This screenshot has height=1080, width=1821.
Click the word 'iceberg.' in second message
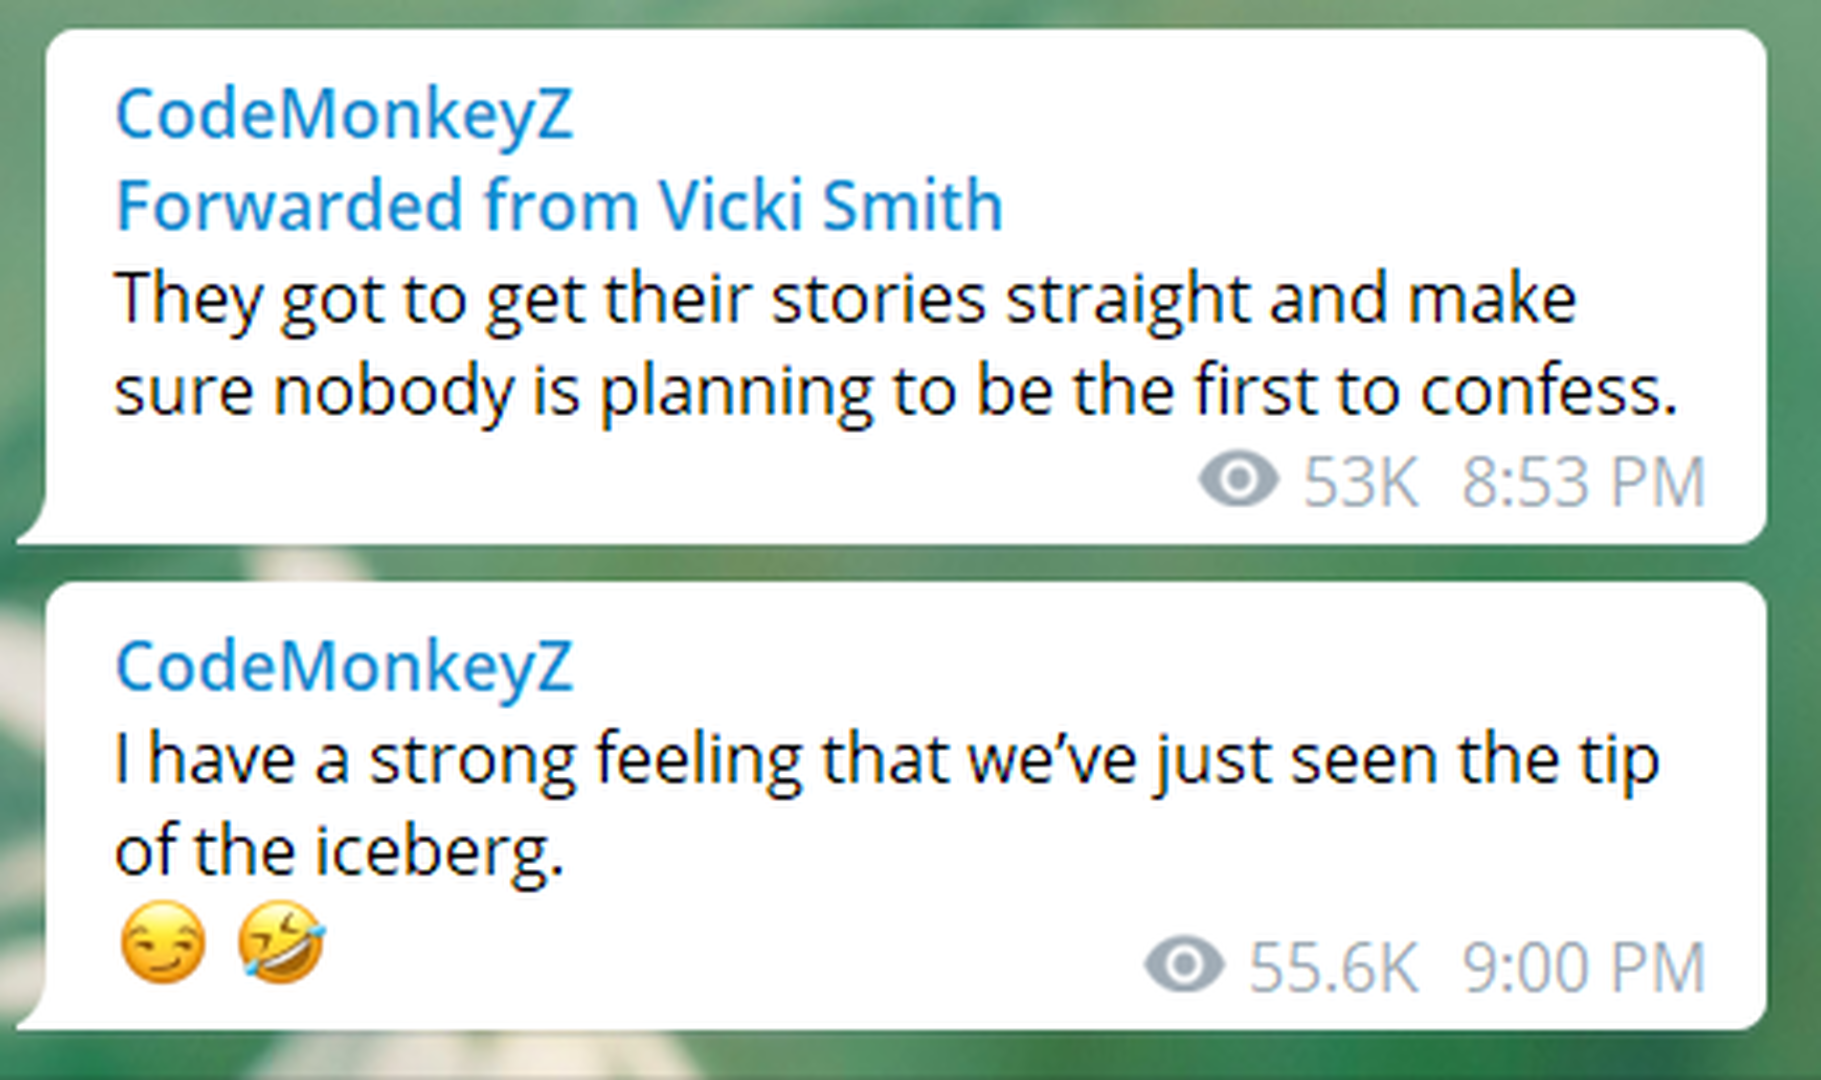coord(440,850)
